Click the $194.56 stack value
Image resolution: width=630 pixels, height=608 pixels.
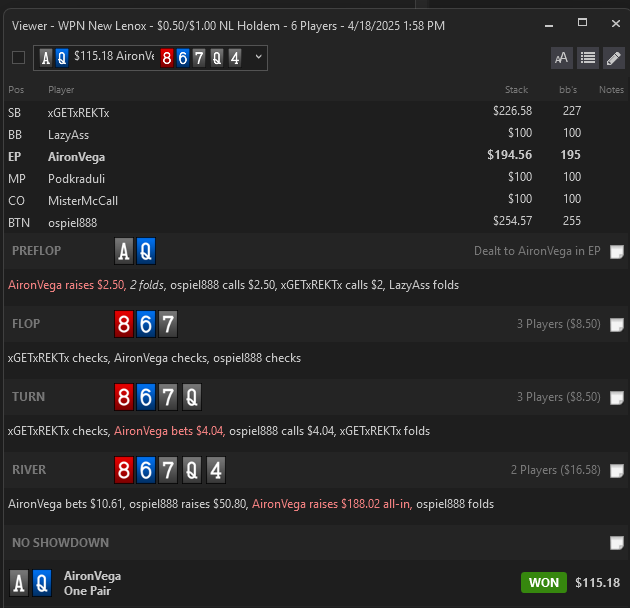509,155
